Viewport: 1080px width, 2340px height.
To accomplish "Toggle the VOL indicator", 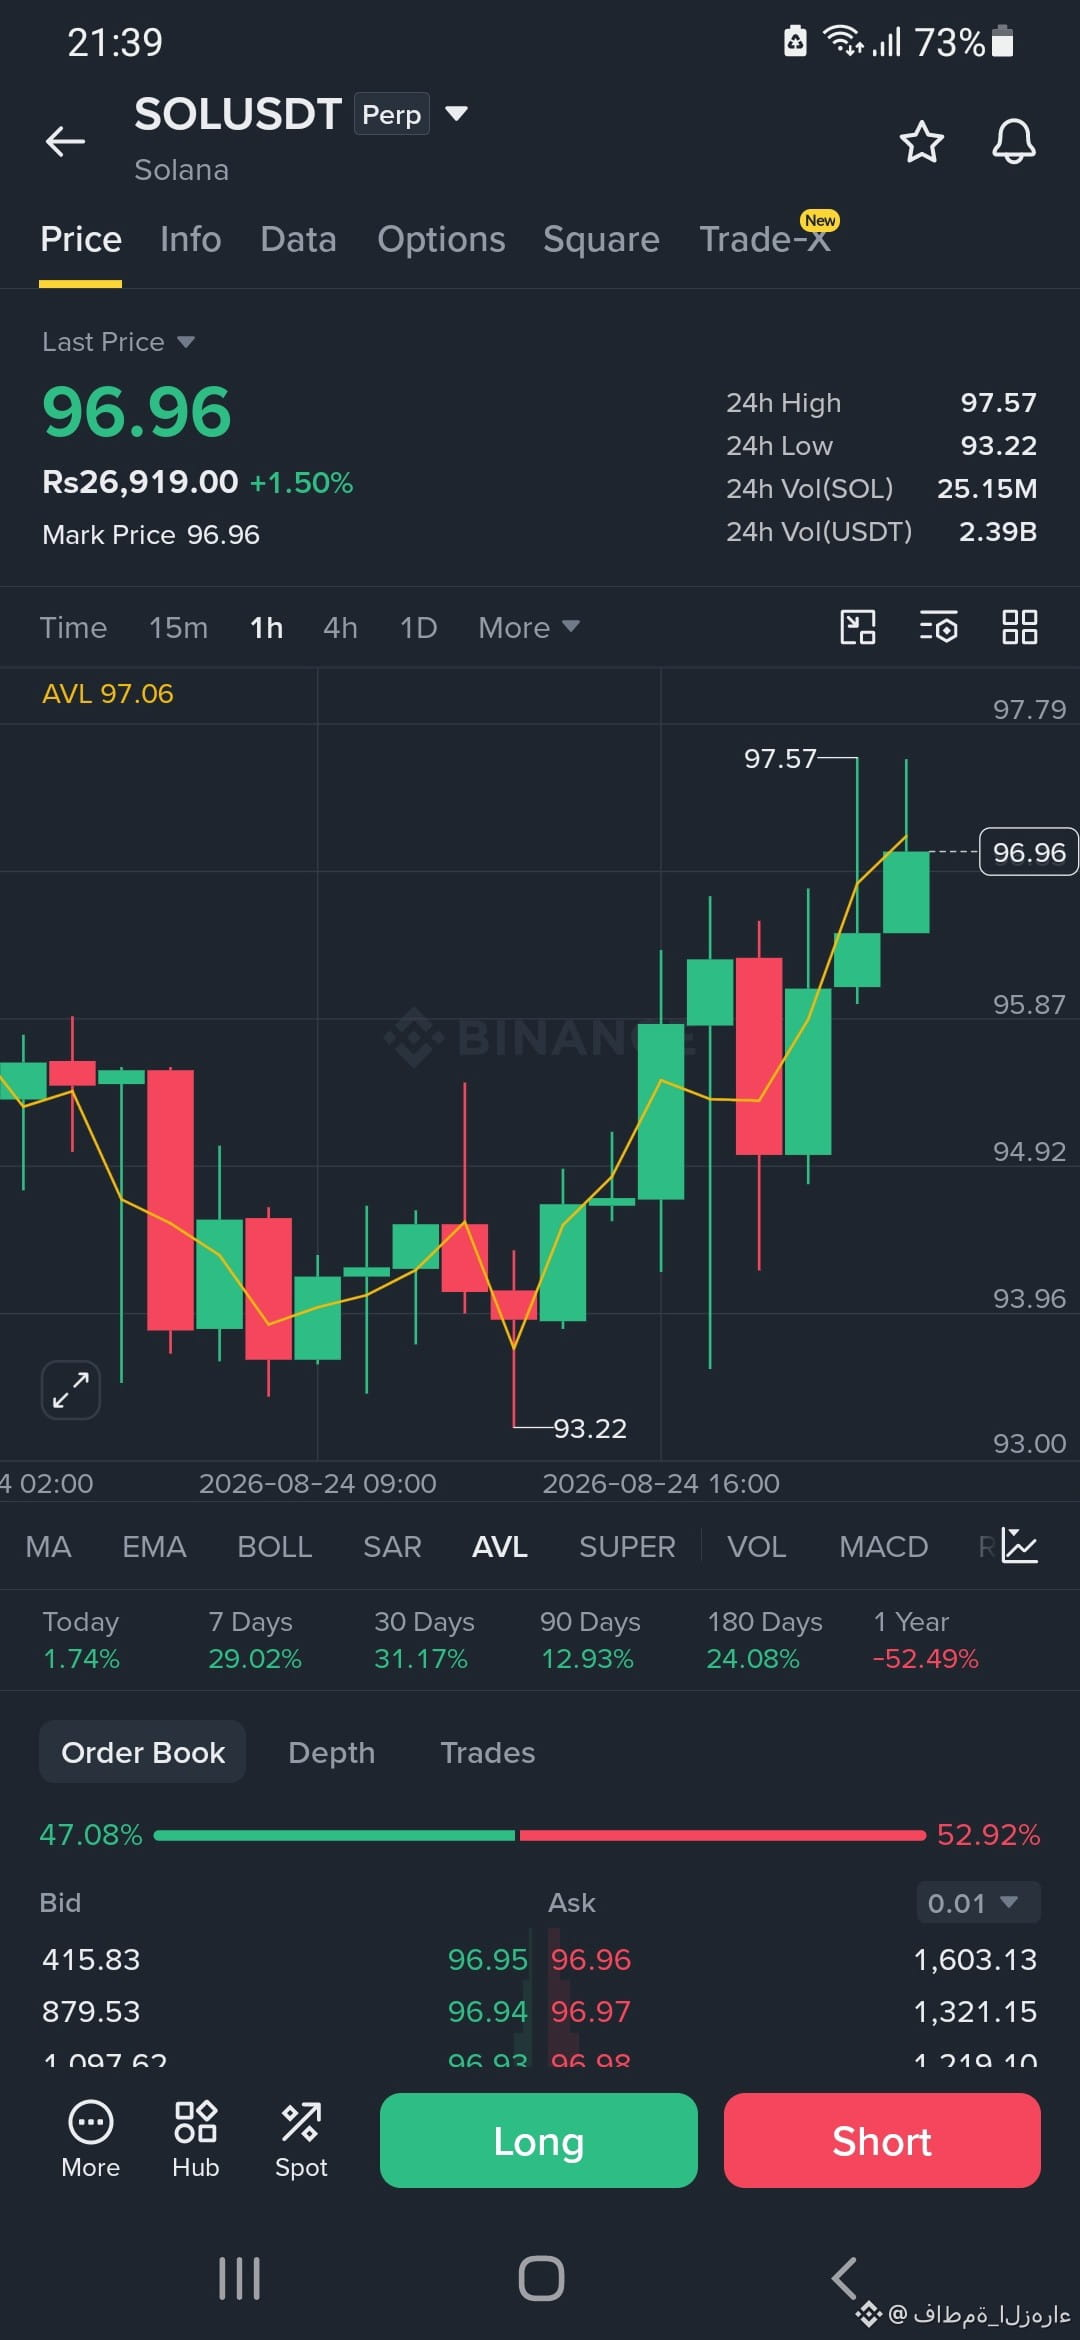I will click(756, 1547).
